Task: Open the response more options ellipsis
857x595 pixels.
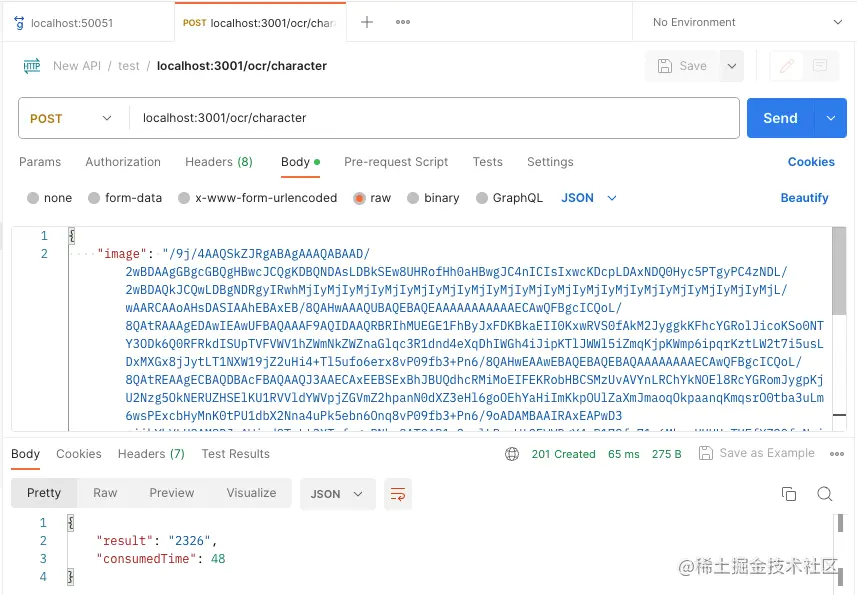Action: point(836,453)
